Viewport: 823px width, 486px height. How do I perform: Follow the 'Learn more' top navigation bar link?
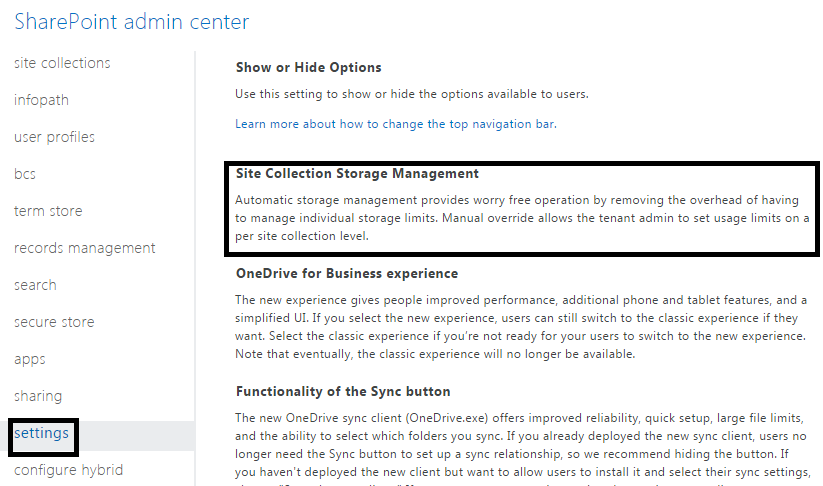click(395, 124)
